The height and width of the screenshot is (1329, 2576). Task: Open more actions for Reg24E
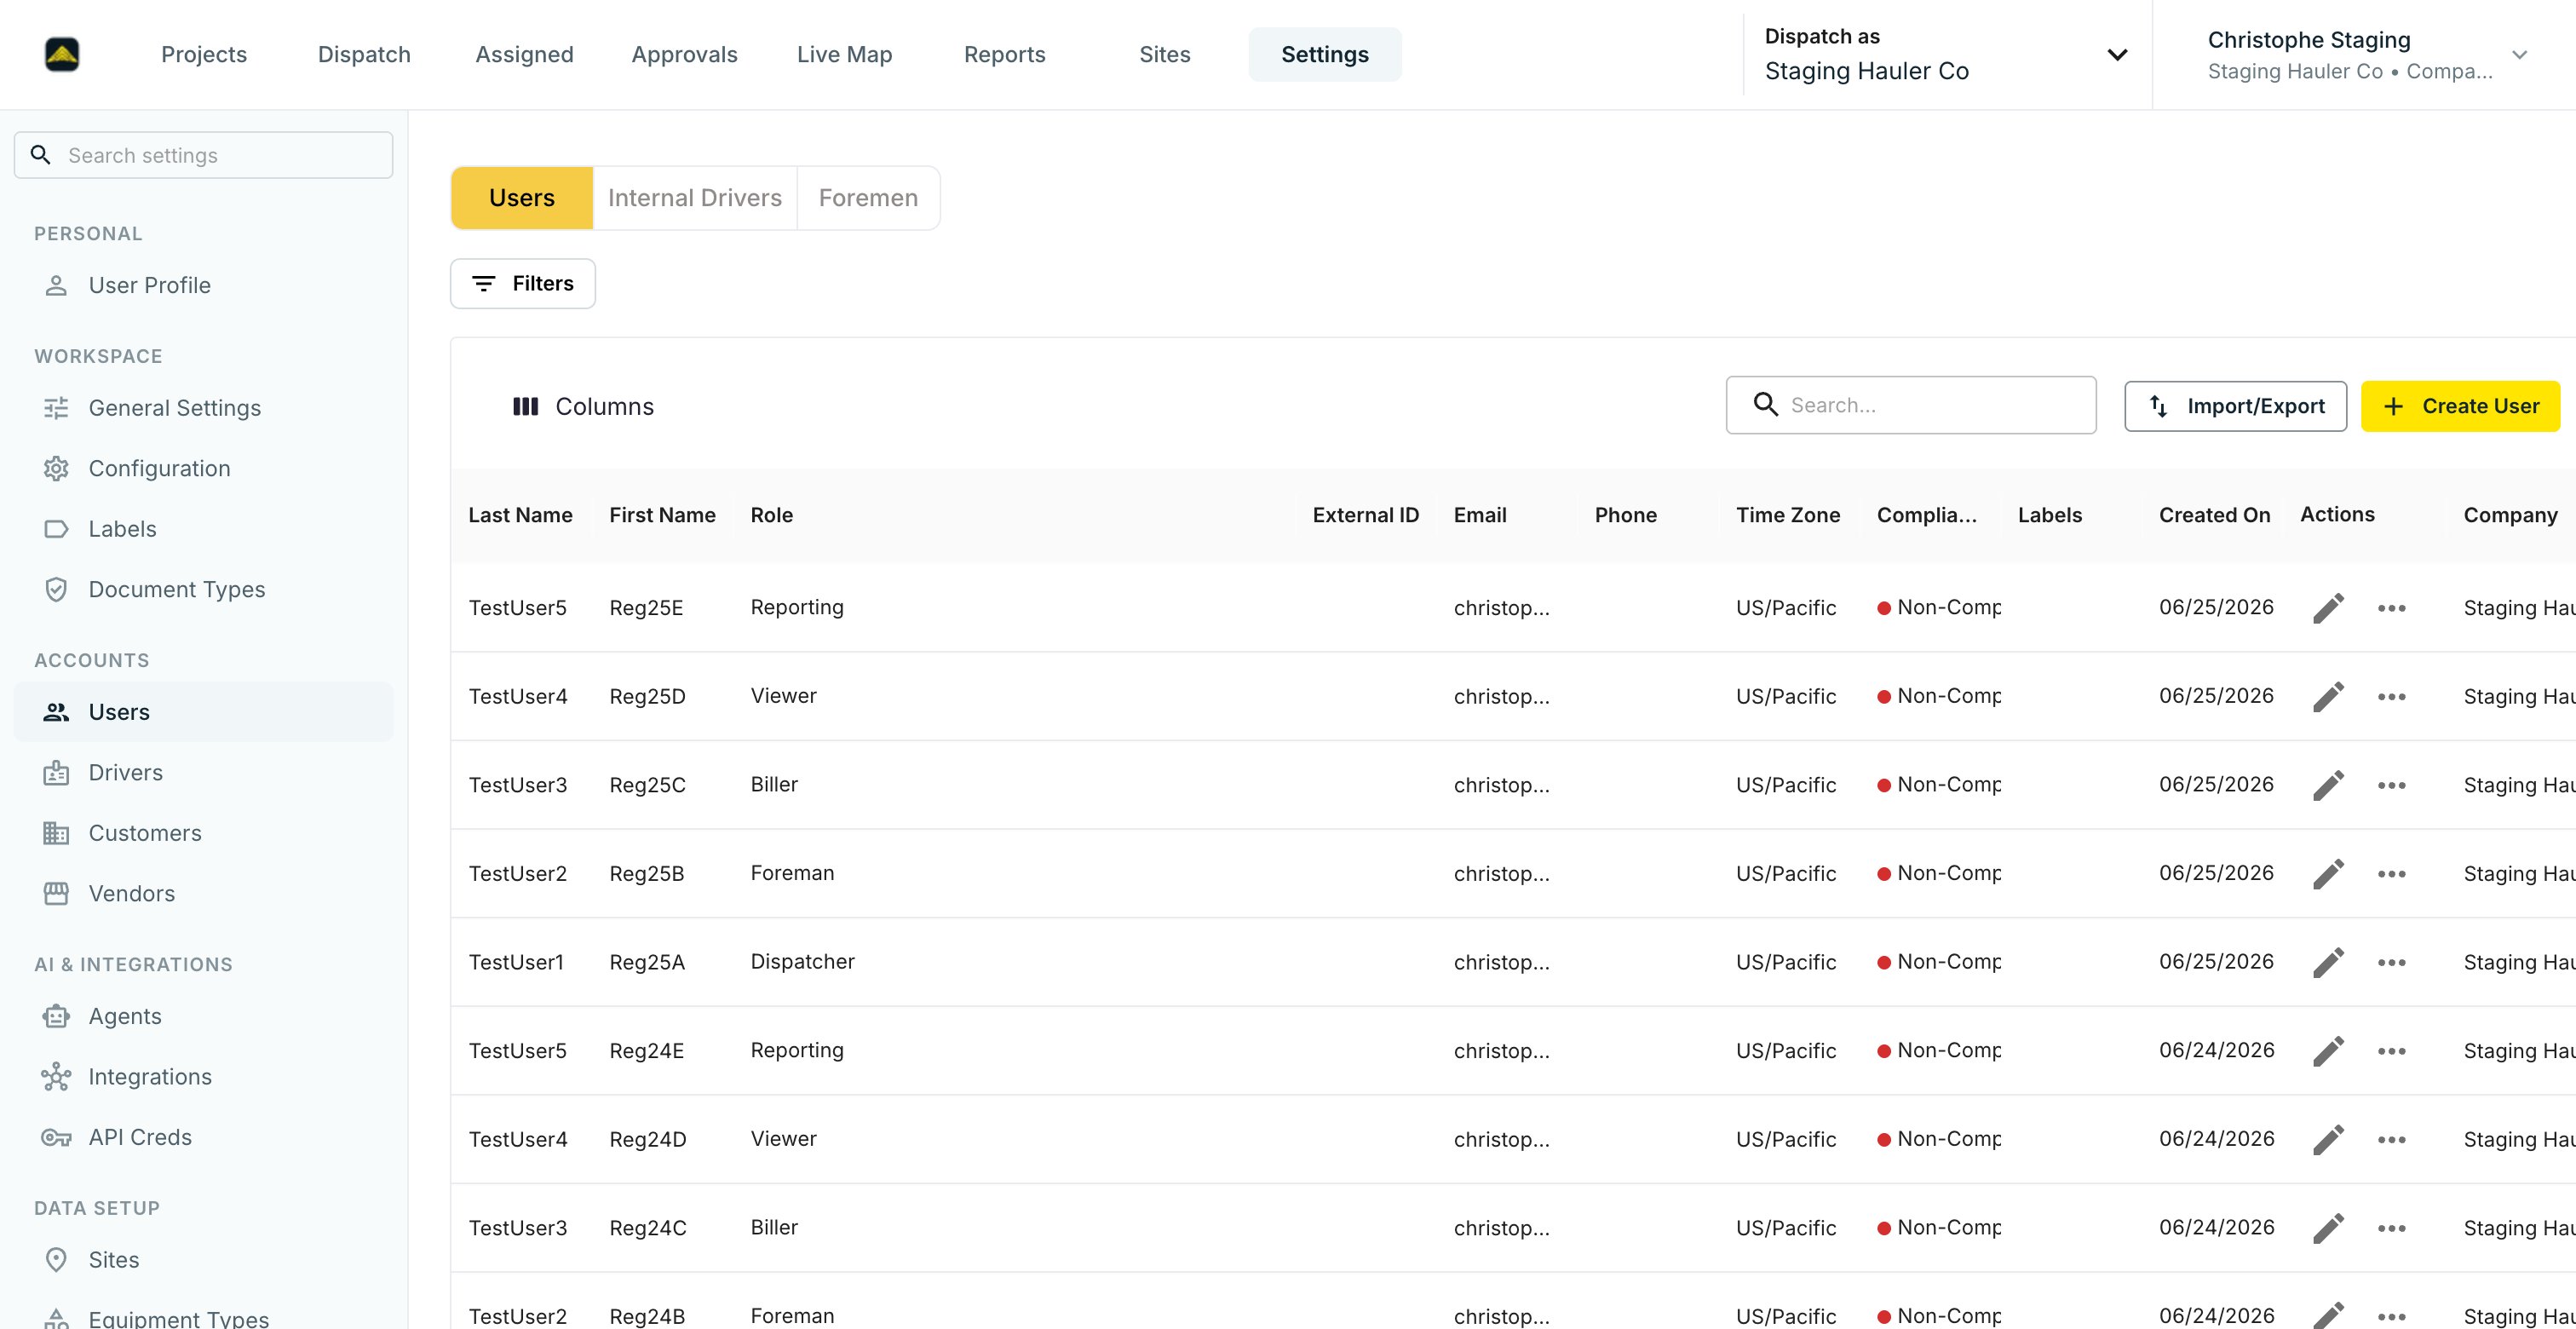tap(2392, 1051)
